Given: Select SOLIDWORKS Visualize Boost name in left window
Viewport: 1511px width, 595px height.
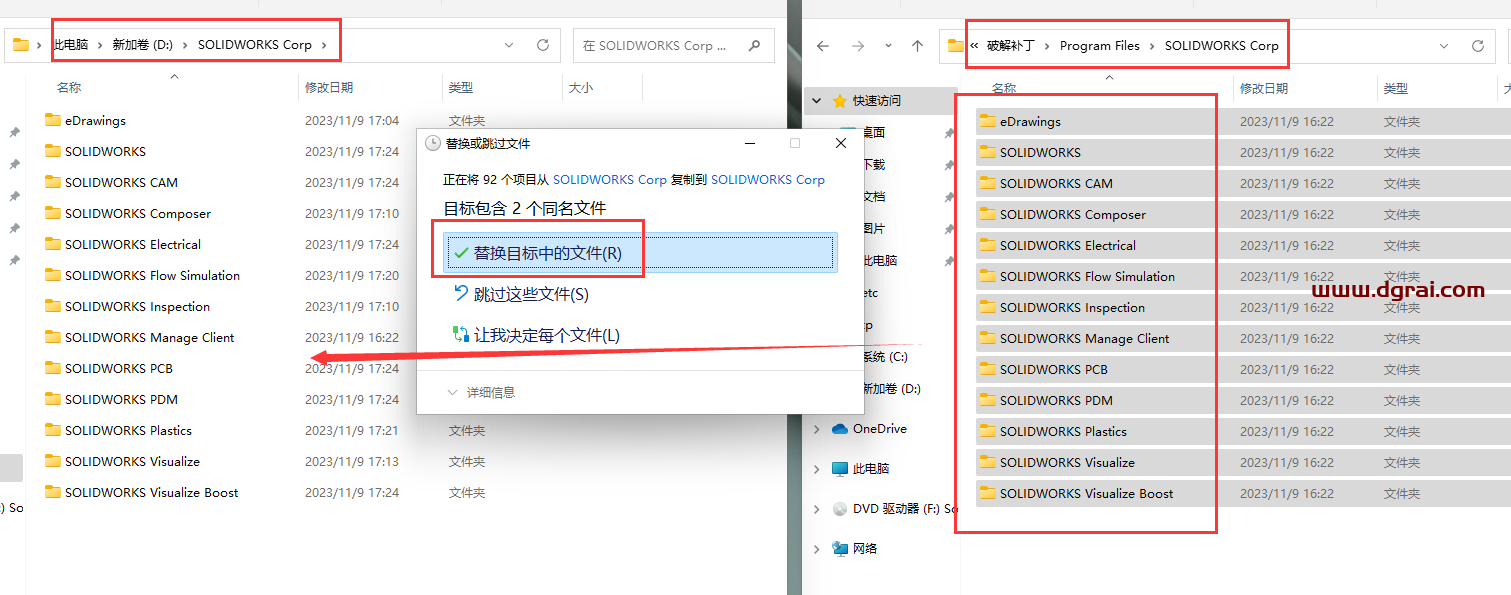Looking at the screenshot, I should click(152, 492).
